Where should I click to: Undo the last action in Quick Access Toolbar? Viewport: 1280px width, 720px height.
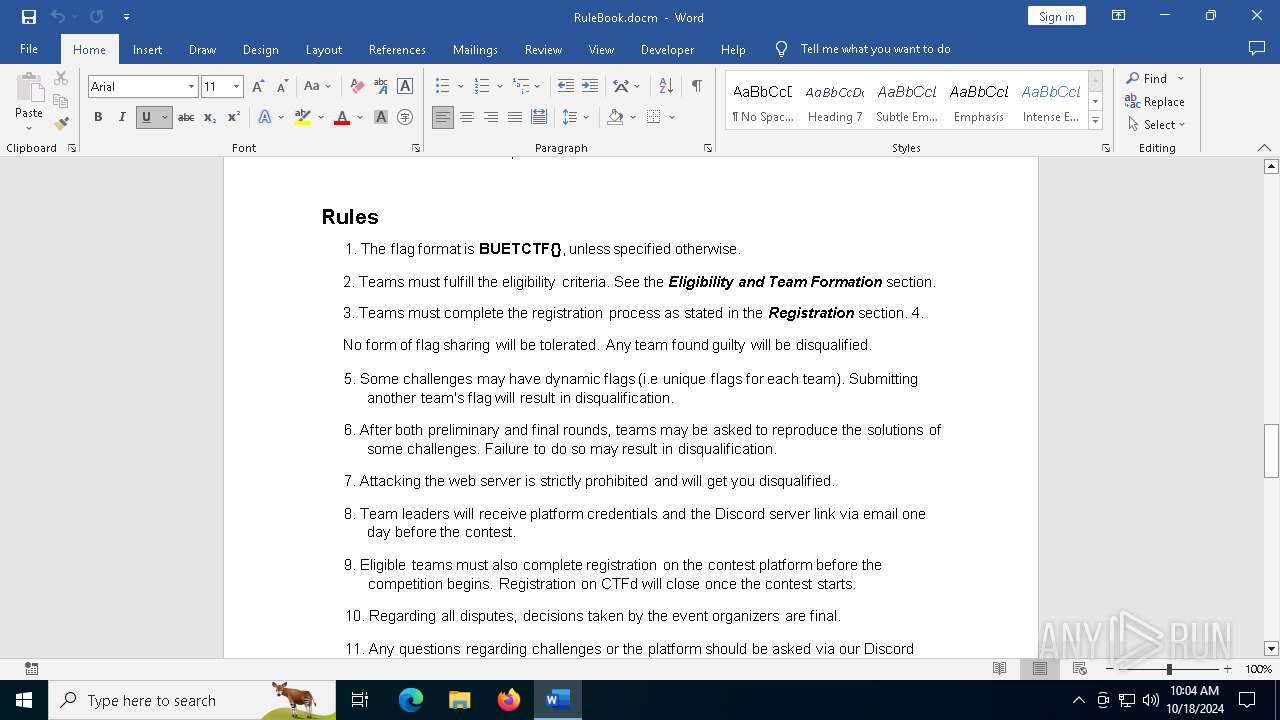(57, 17)
